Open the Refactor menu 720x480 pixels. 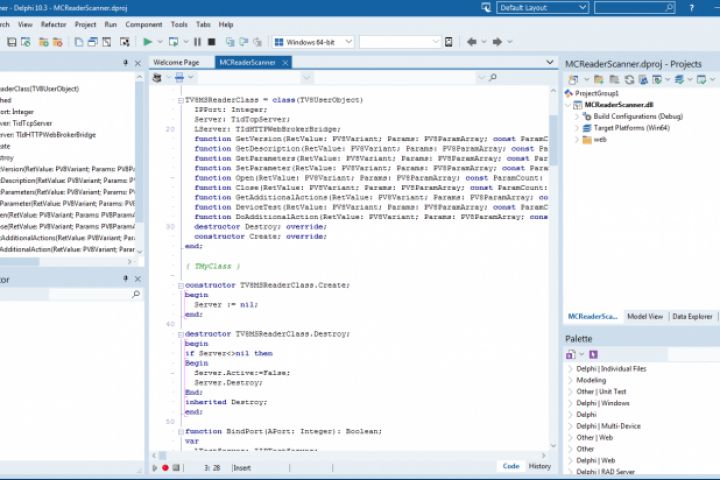54,24
